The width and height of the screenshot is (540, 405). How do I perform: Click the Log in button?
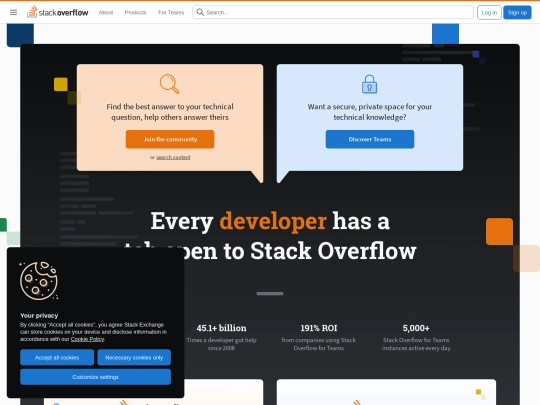tap(489, 12)
